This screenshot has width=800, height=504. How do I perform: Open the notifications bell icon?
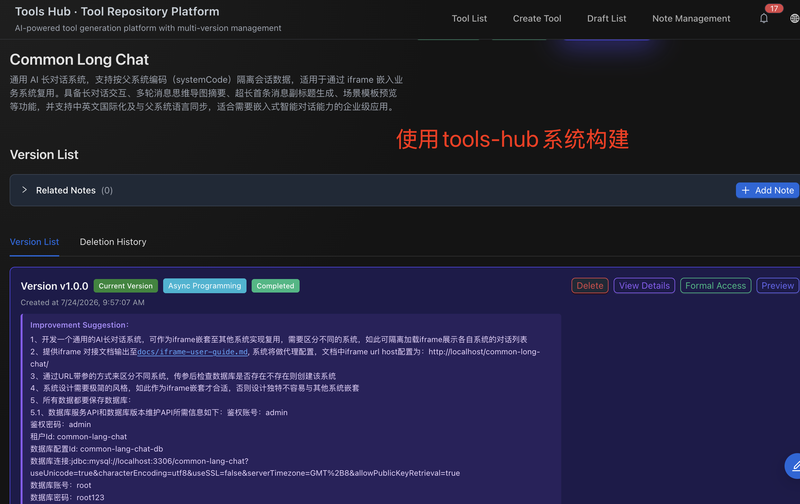763,18
